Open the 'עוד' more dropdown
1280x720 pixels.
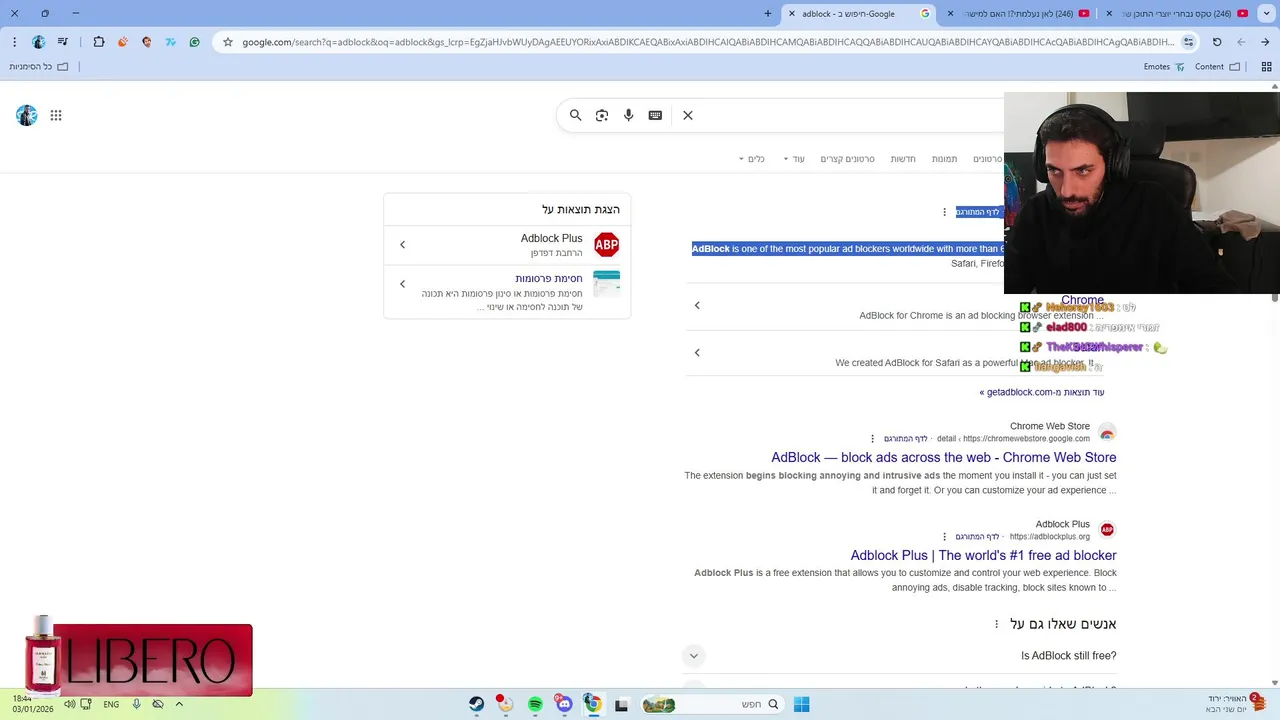coord(793,159)
